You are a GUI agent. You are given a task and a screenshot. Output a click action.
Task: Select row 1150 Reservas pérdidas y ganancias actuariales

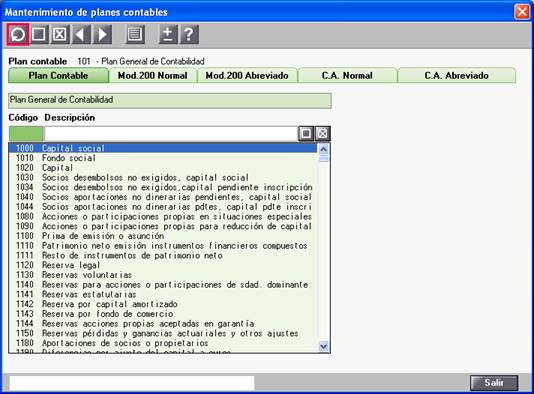pyautogui.click(x=163, y=333)
